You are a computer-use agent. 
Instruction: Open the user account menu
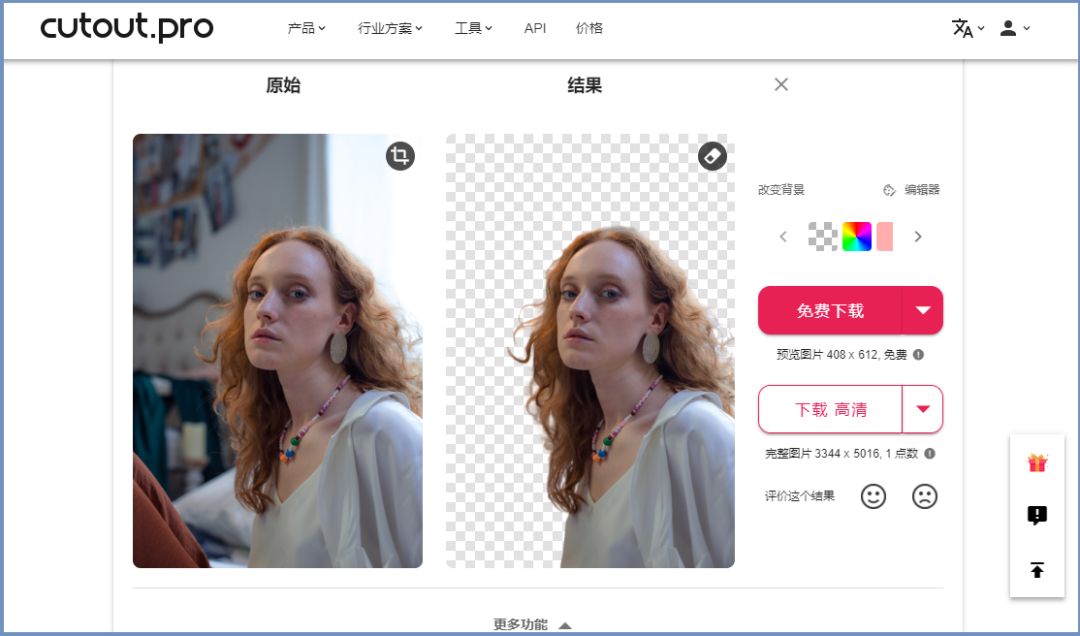(x=1015, y=28)
